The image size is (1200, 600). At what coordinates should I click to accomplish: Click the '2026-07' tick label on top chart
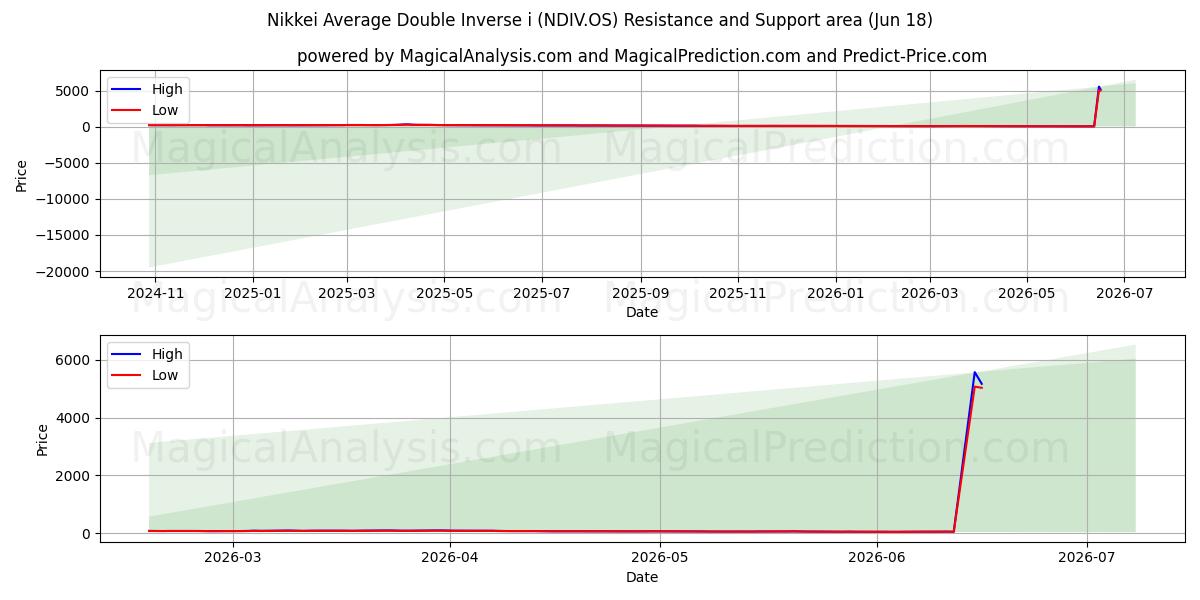[1124, 295]
